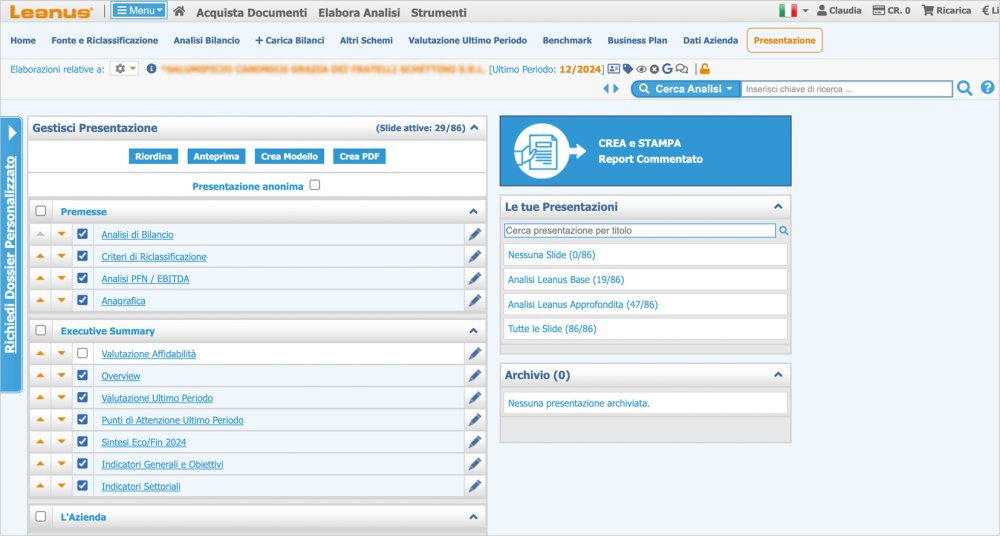Go to Fonte e Riclassificazione tab

coord(105,40)
